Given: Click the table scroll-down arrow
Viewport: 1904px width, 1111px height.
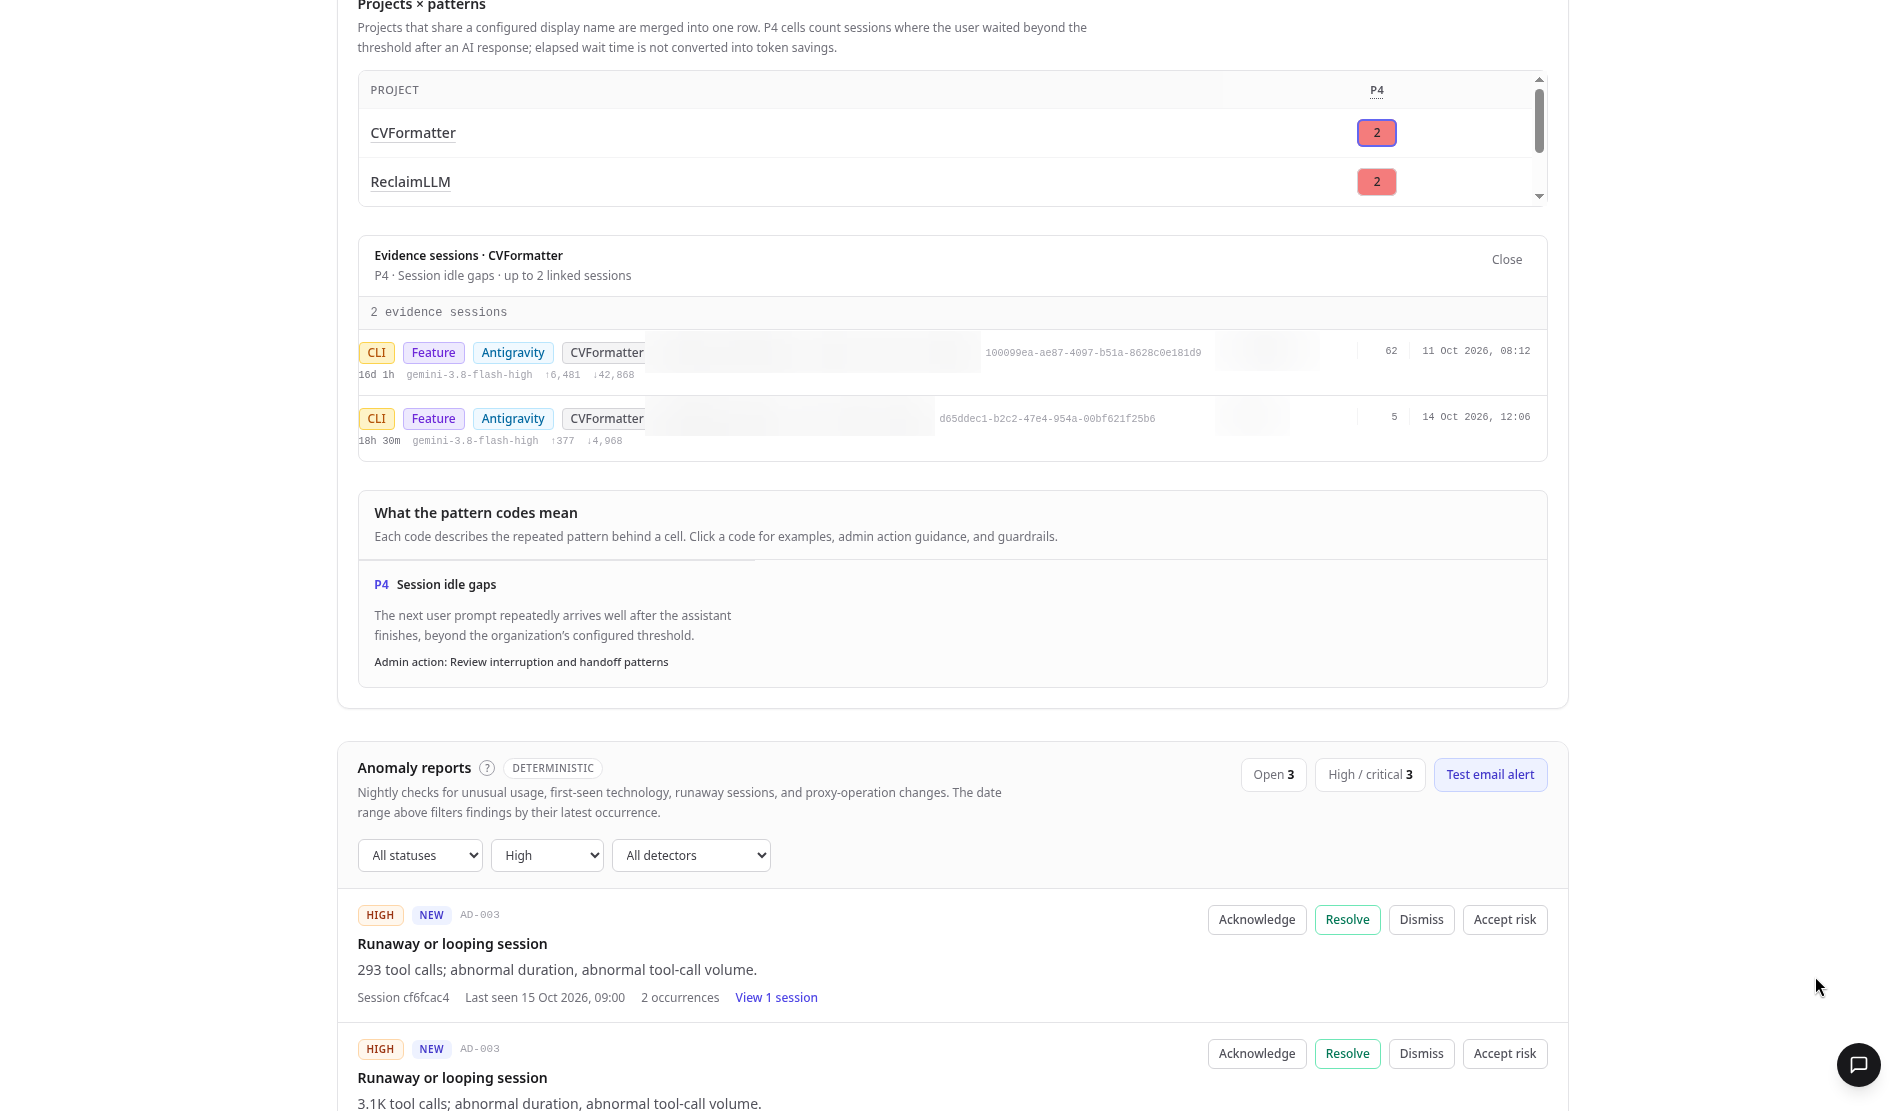Looking at the screenshot, I should pos(1539,196).
